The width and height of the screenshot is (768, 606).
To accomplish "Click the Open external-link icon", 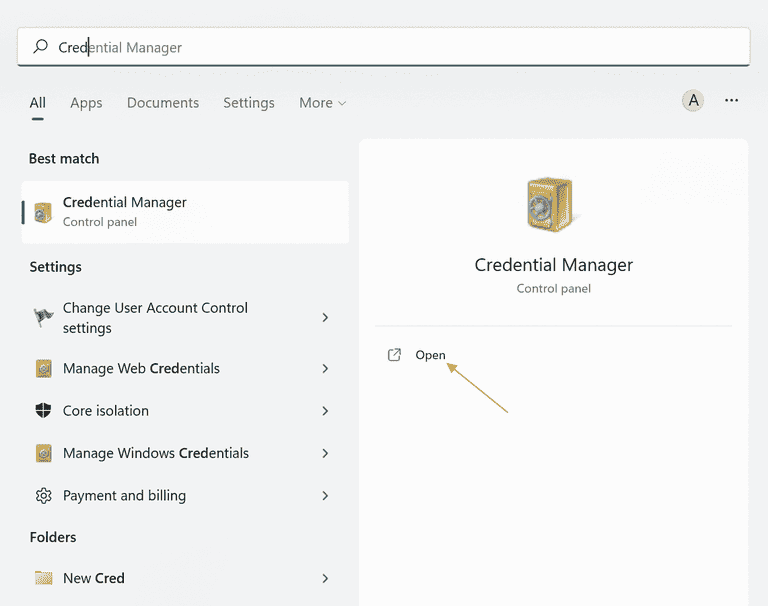I will pos(394,355).
